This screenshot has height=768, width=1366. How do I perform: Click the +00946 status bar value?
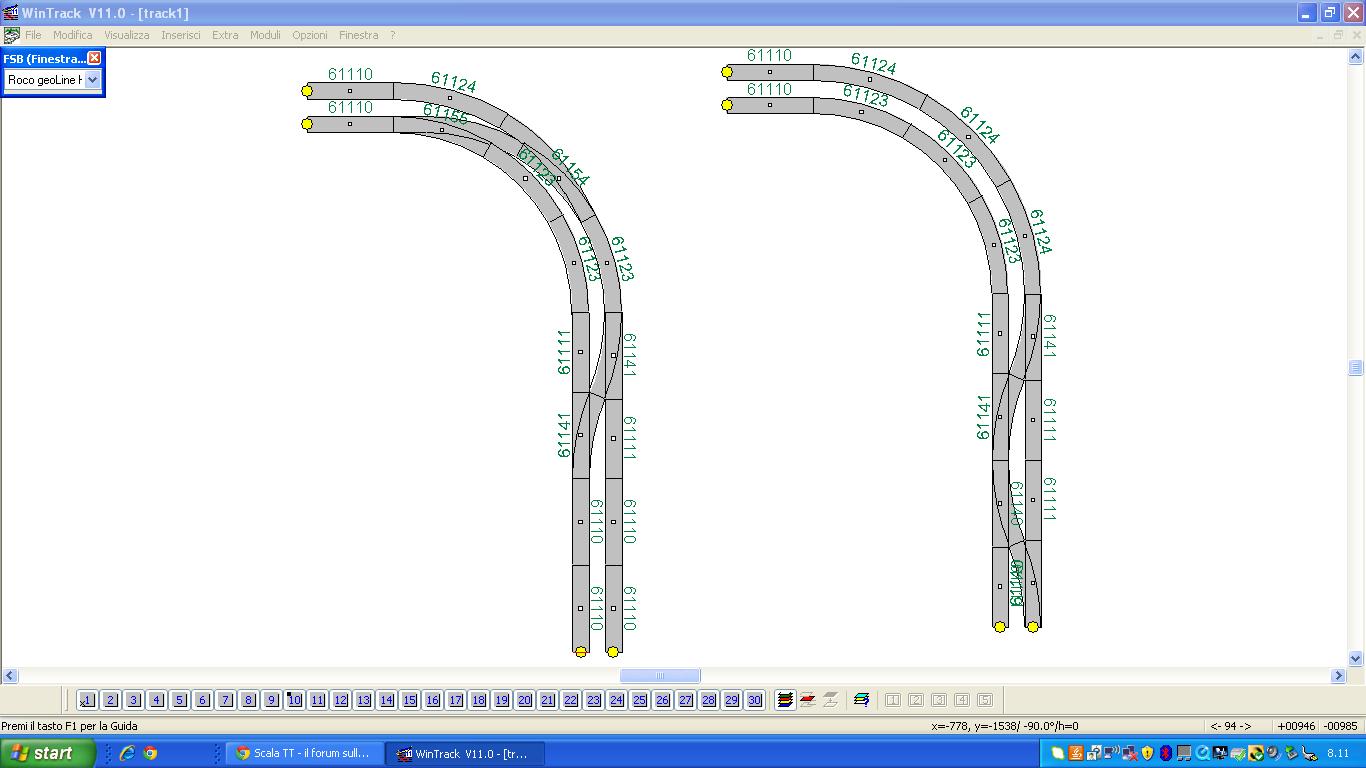pos(1295,726)
